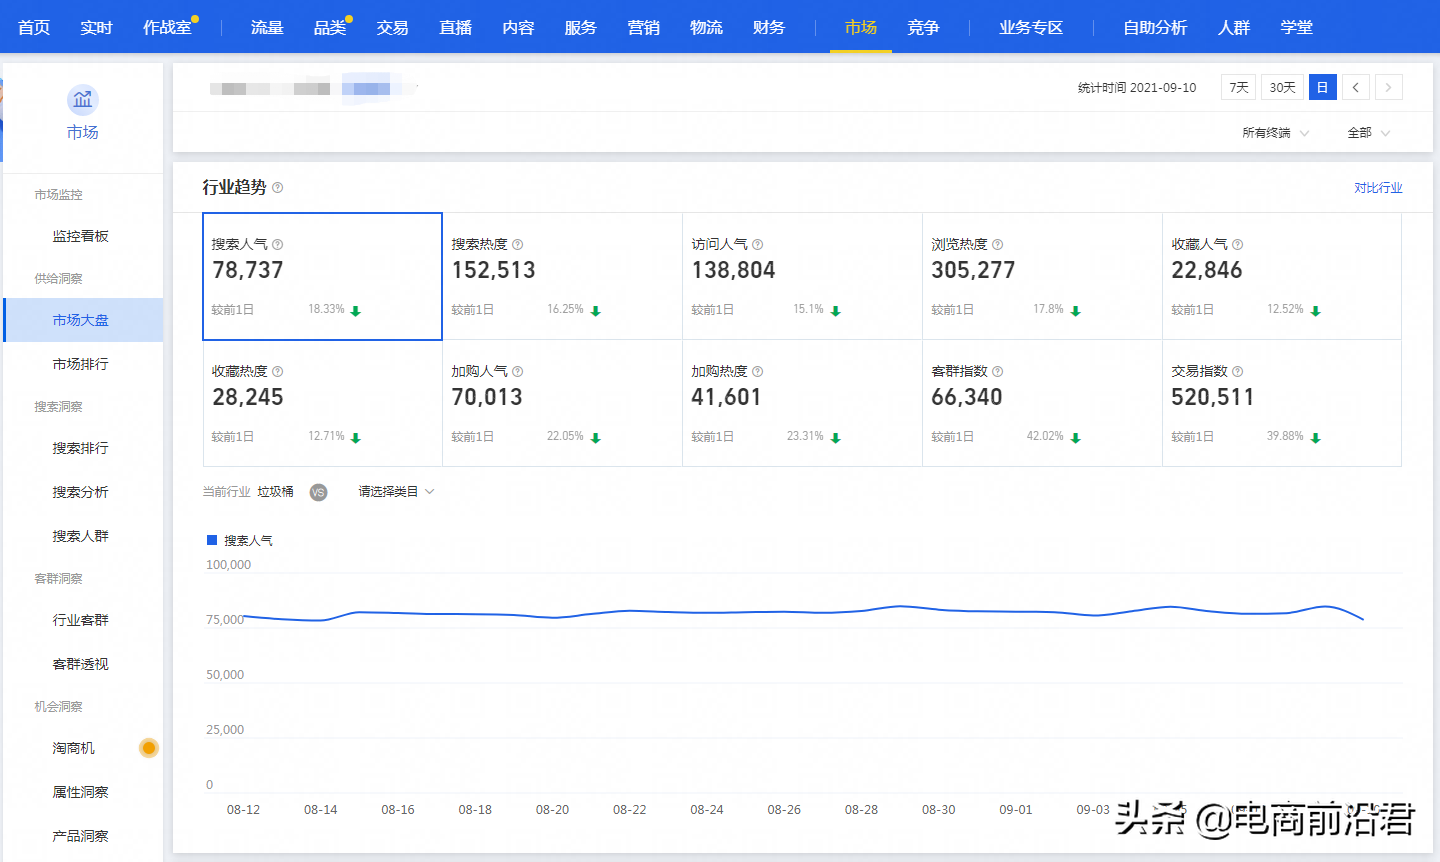Click green down arrow in 交易指数 card
Screen dimensions: 1440x862
tap(1316, 438)
